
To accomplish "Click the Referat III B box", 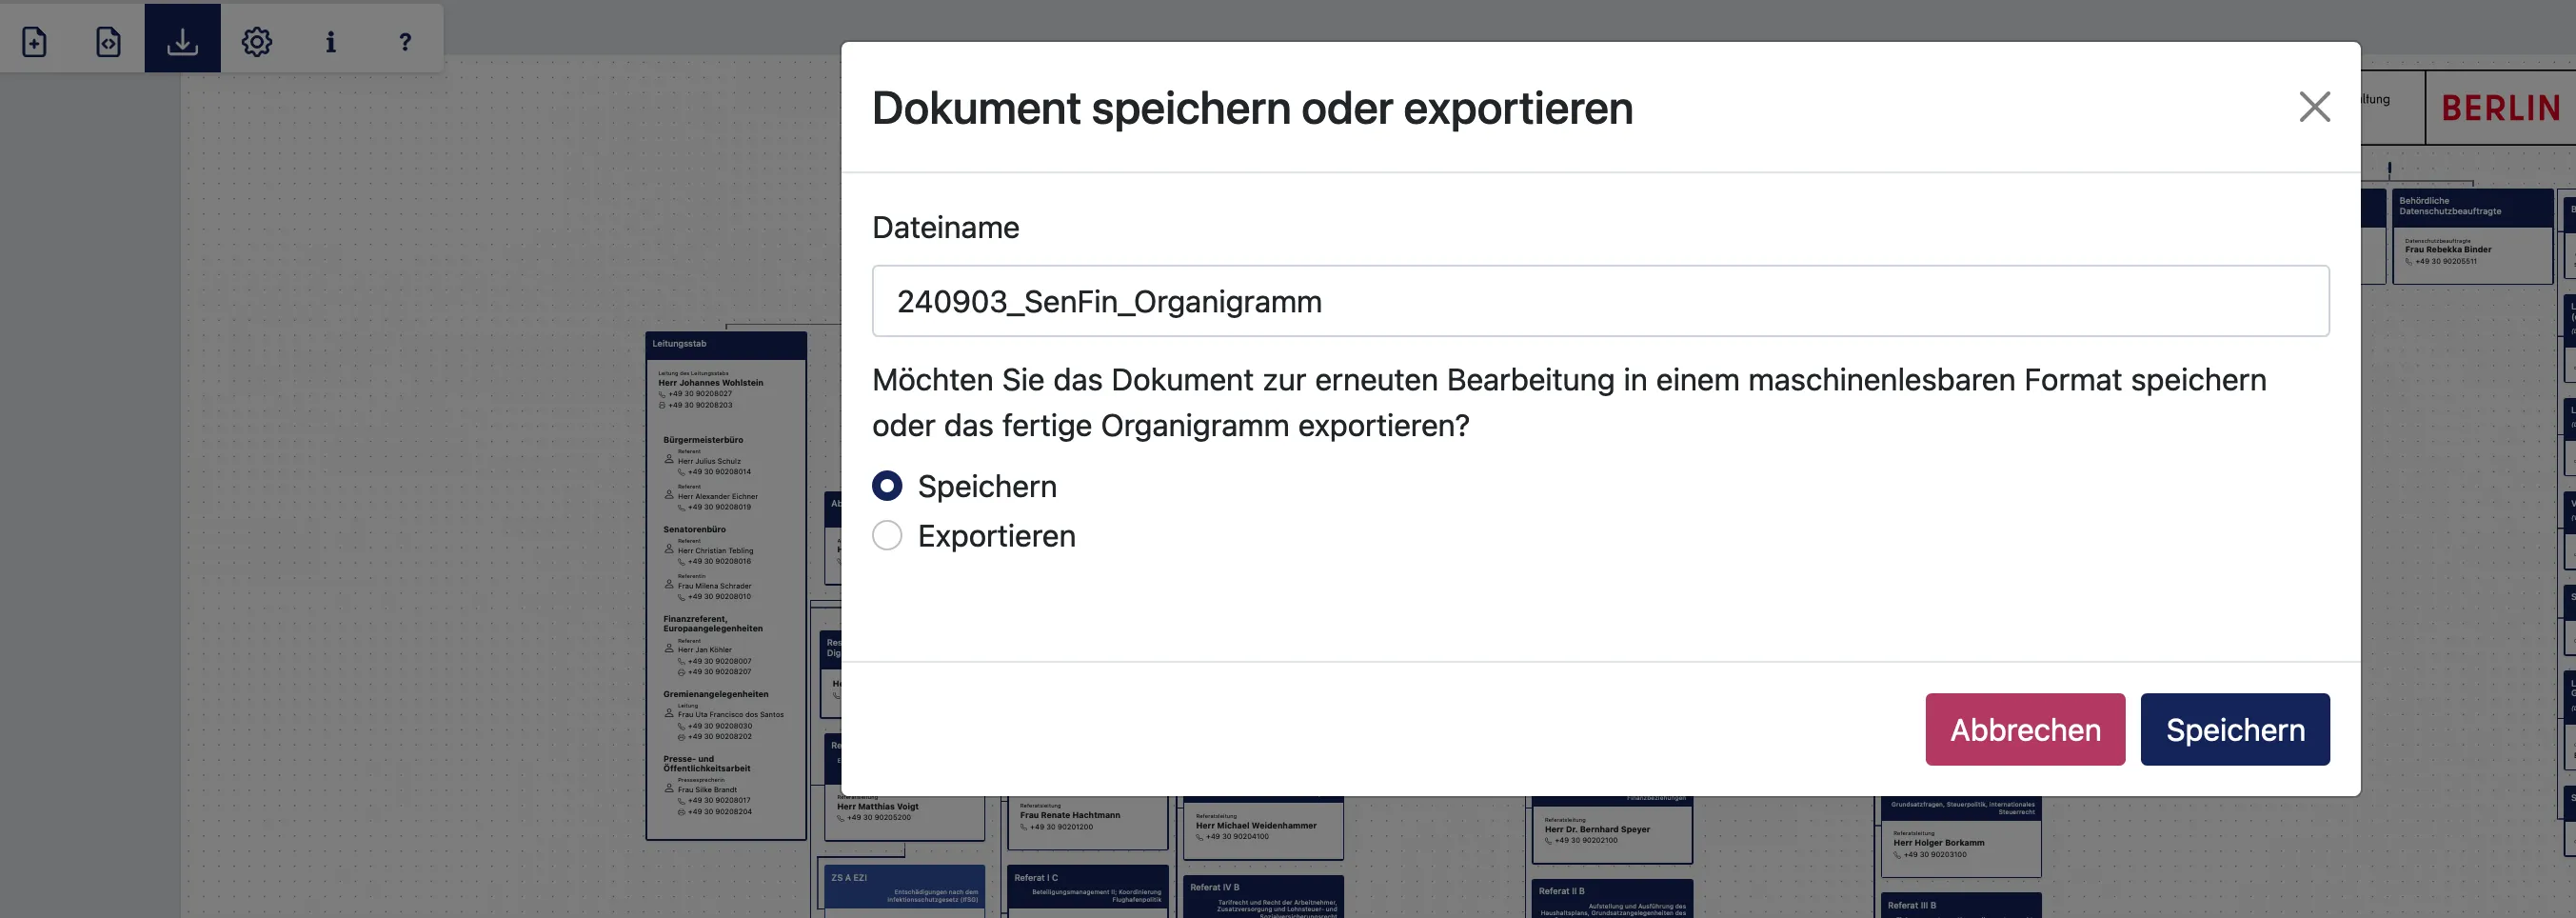I will (1961, 905).
